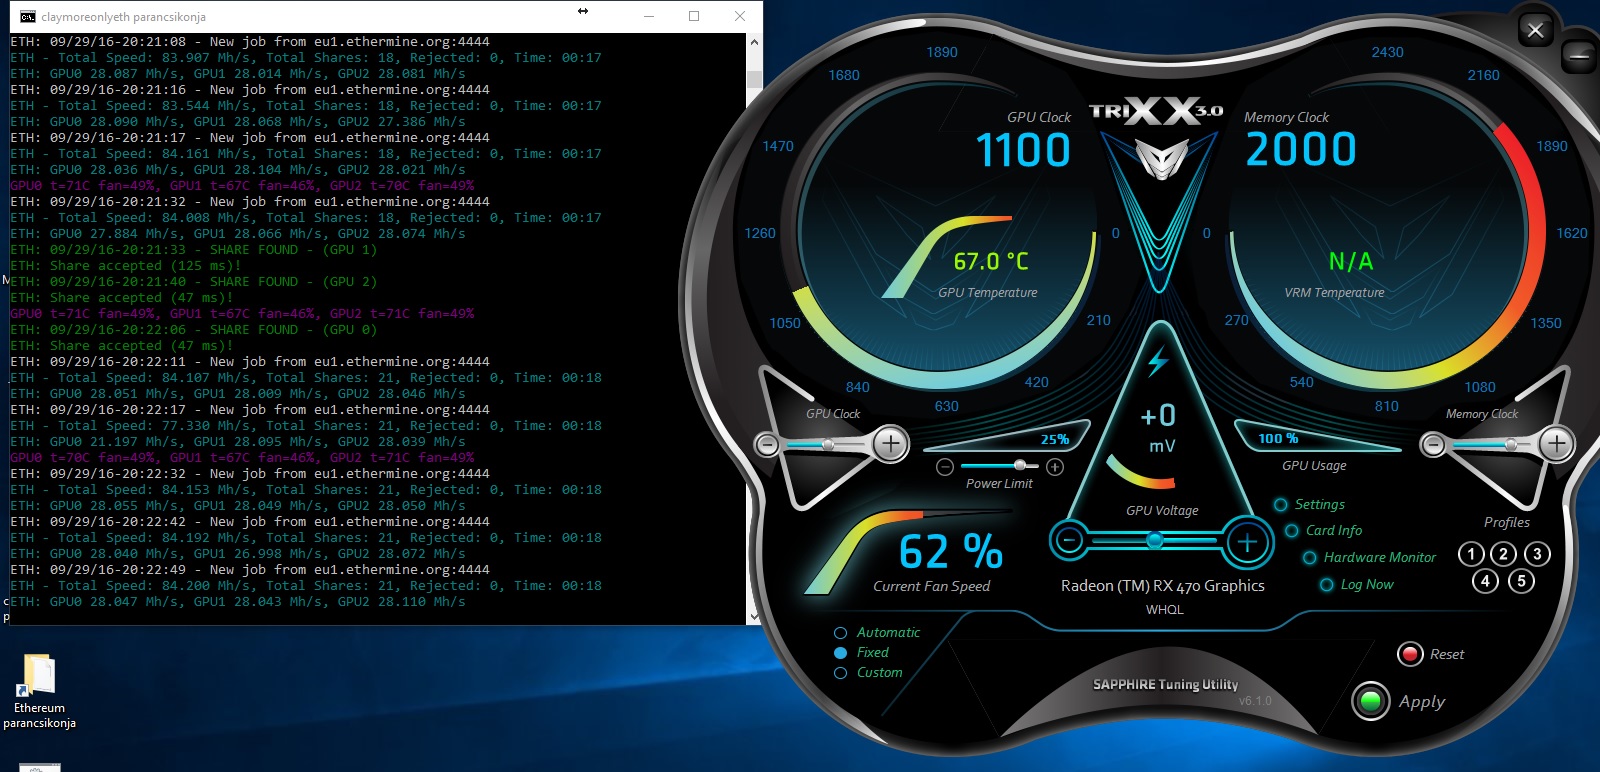Click the Reset text label
Viewport: 1600px width, 772px height.
(x=1447, y=654)
